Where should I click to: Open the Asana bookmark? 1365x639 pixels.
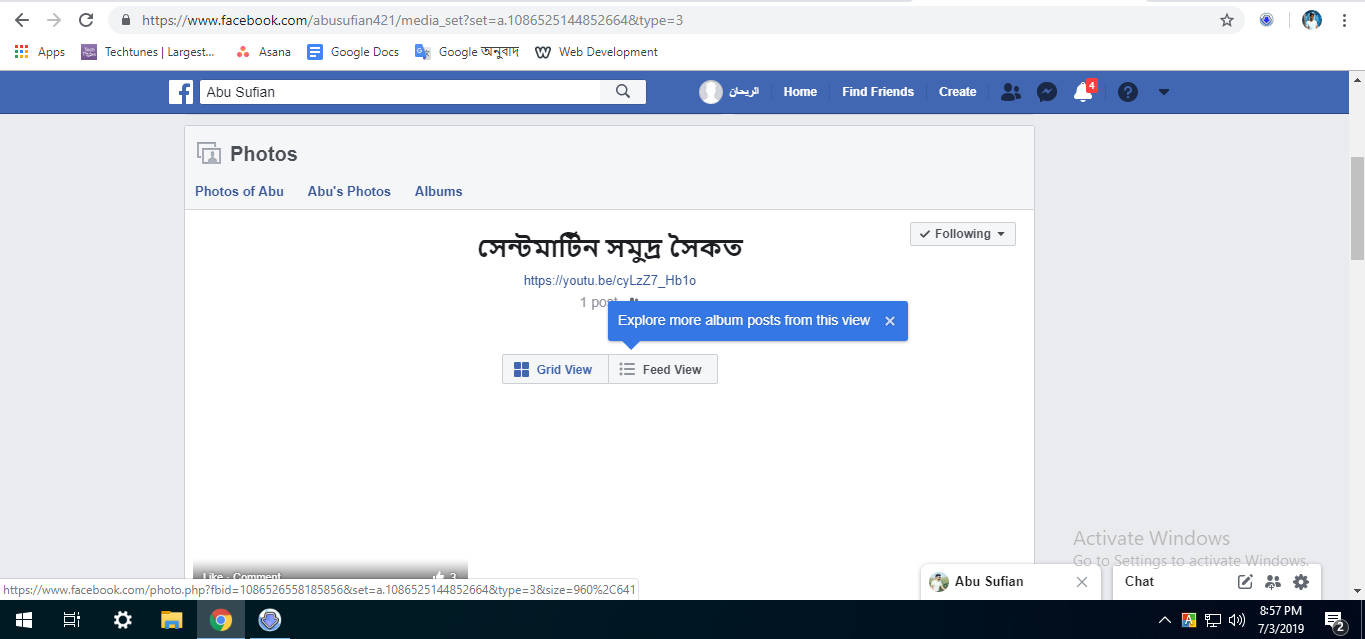[x=263, y=52]
